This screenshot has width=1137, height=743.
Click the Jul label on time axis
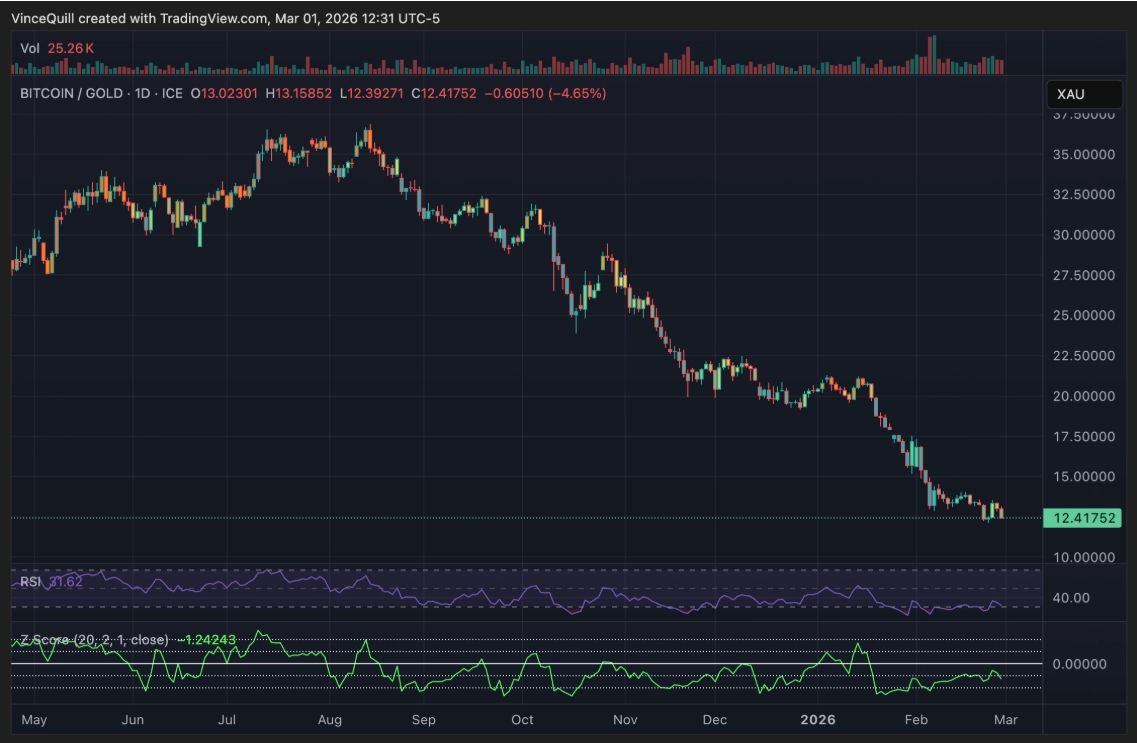point(227,720)
